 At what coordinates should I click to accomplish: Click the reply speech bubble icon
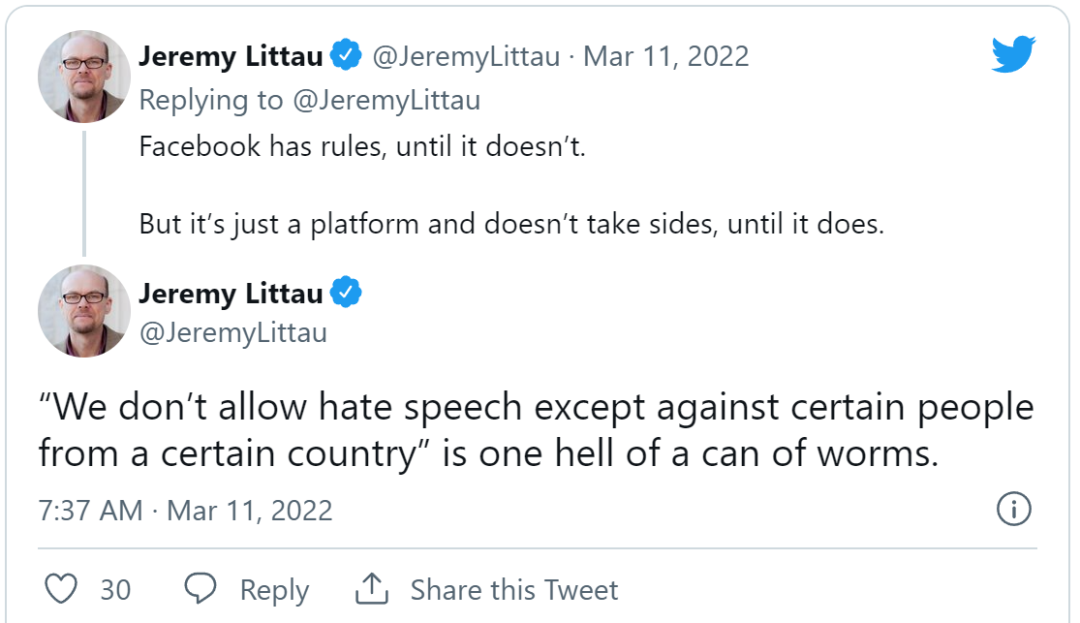[201, 588]
